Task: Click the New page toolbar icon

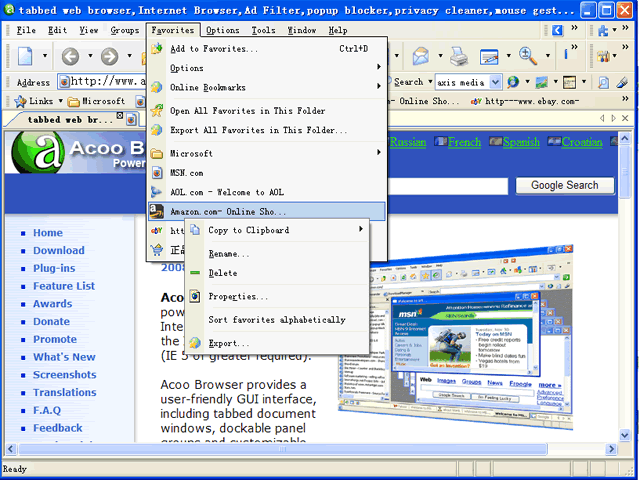Action: [x=24, y=56]
